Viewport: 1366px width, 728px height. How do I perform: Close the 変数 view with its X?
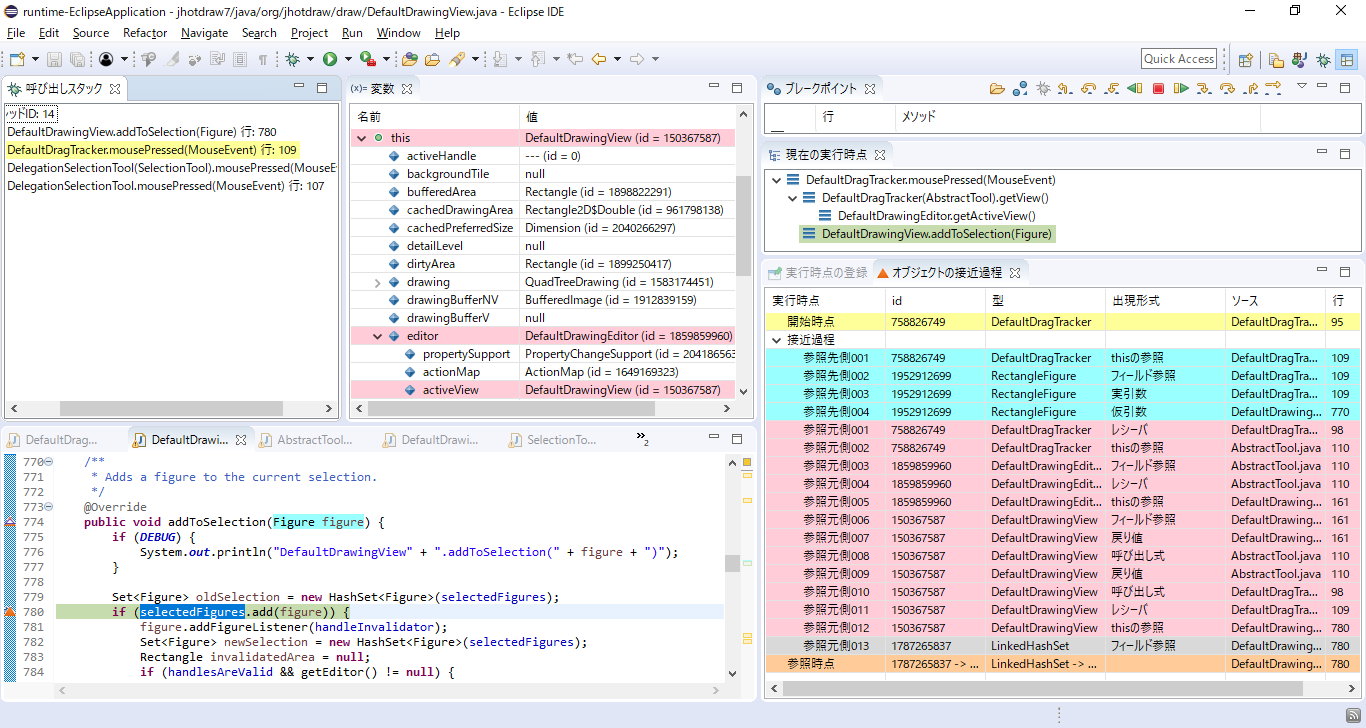[x=407, y=89]
